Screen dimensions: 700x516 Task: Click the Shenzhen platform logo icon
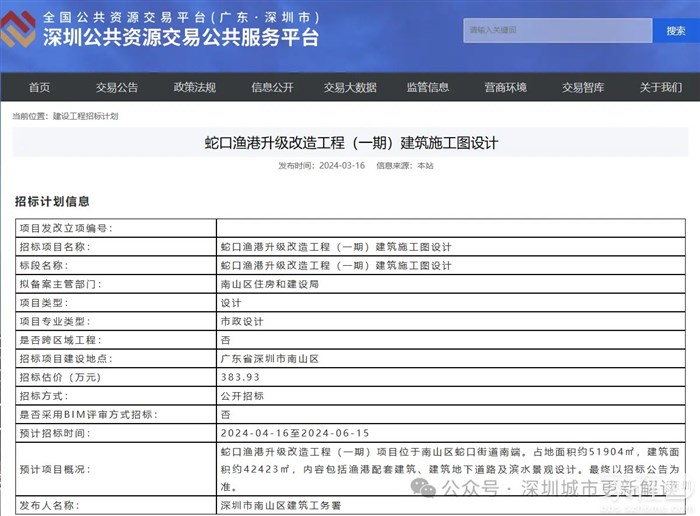[x=18, y=30]
